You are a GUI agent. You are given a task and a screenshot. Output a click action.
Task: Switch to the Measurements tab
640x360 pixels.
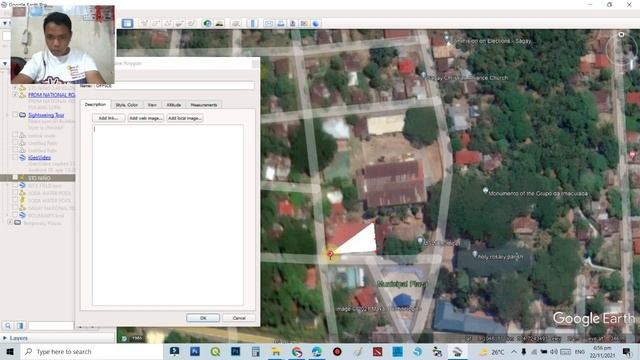pyautogui.click(x=204, y=105)
